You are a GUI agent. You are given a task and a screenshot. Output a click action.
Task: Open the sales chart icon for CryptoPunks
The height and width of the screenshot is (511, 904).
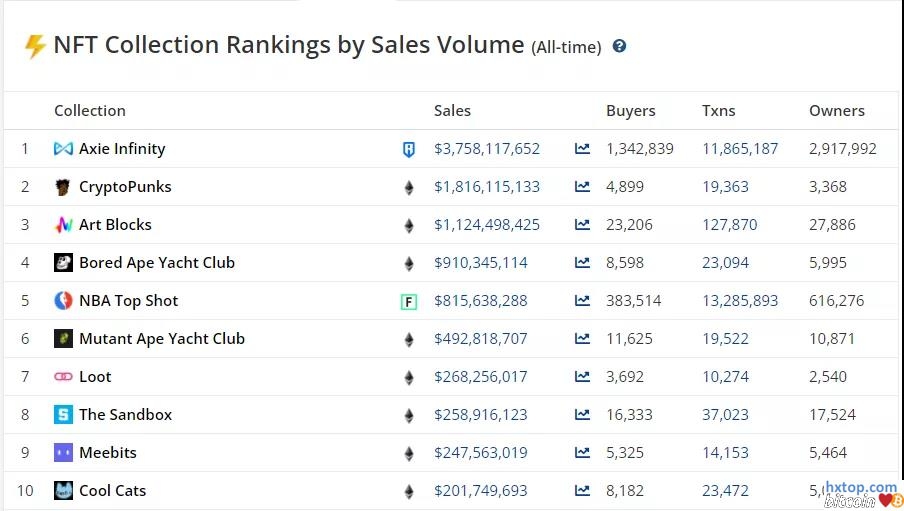click(582, 187)
